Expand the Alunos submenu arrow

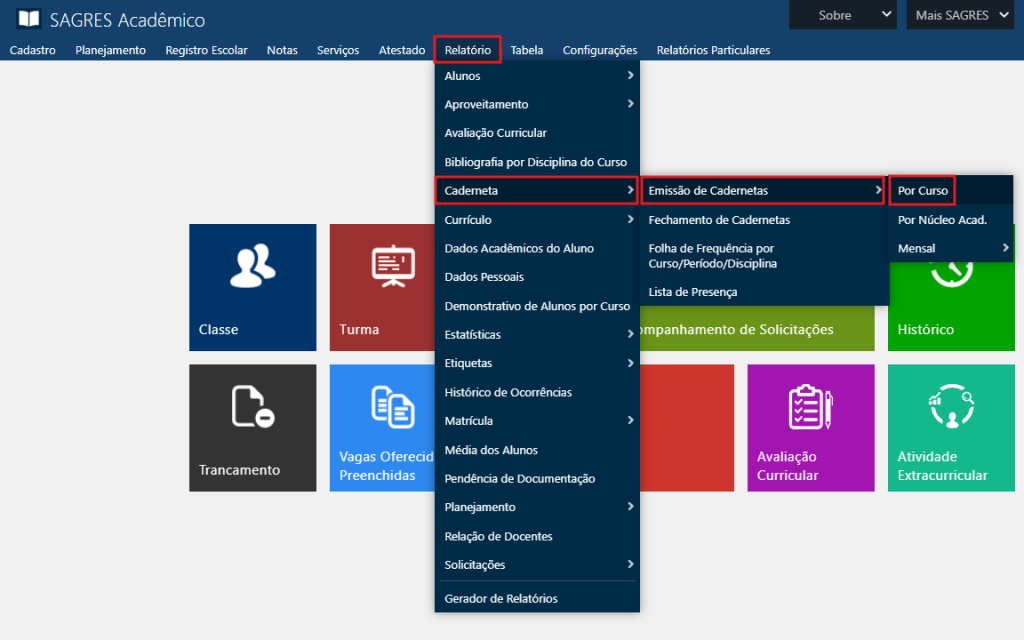(629, 76)
